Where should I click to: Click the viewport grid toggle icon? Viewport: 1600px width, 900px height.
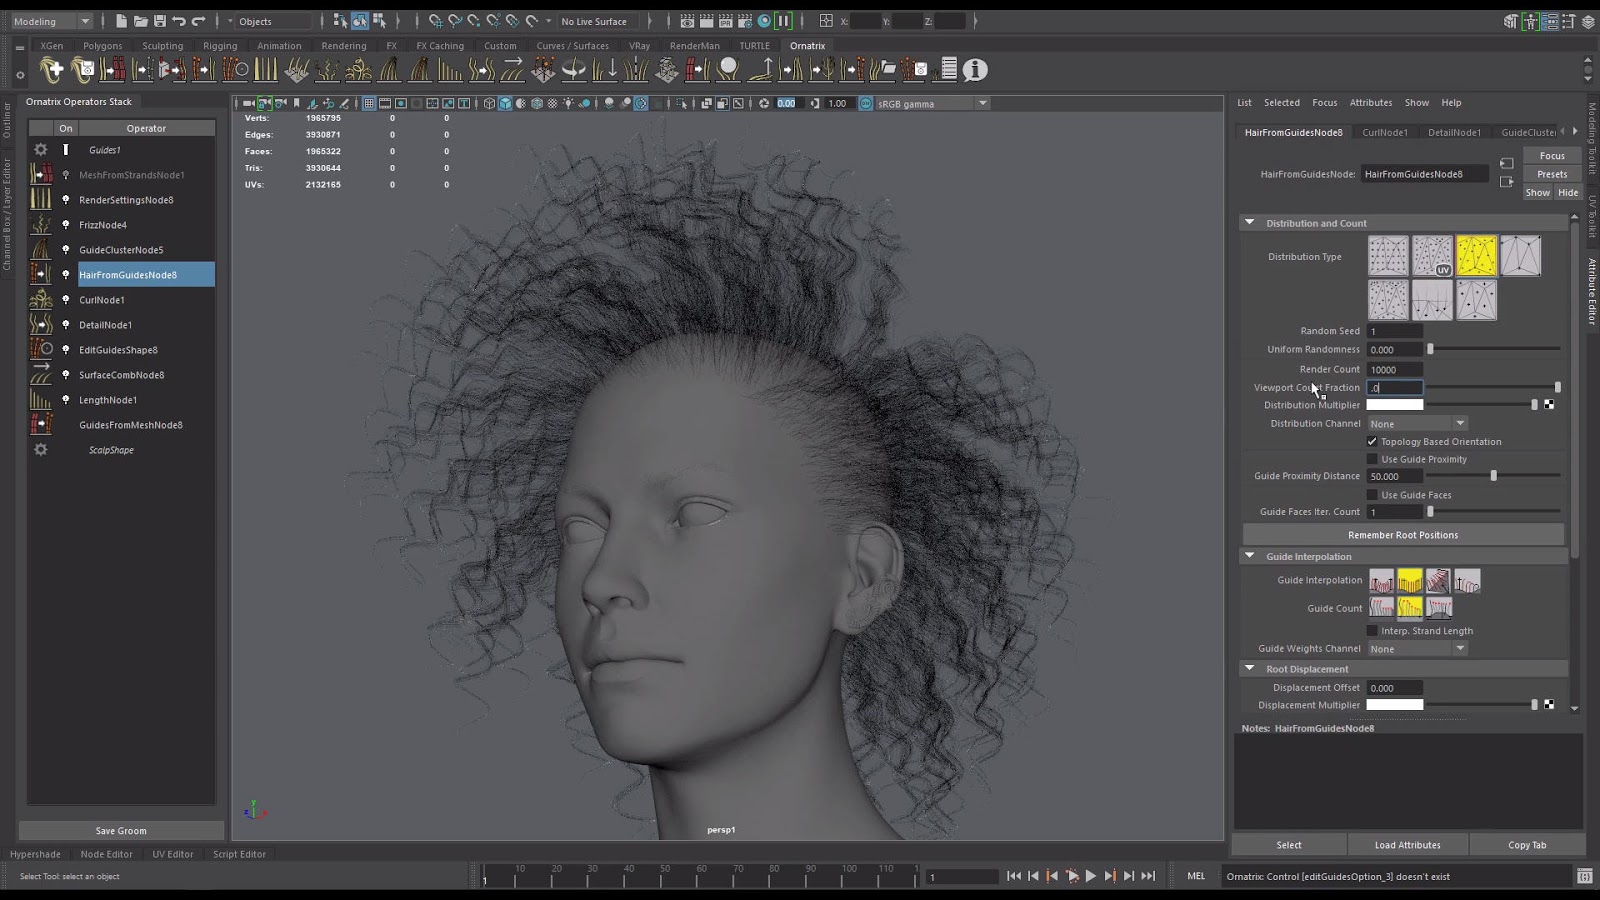pyautogui.click(x=369, y=103)
